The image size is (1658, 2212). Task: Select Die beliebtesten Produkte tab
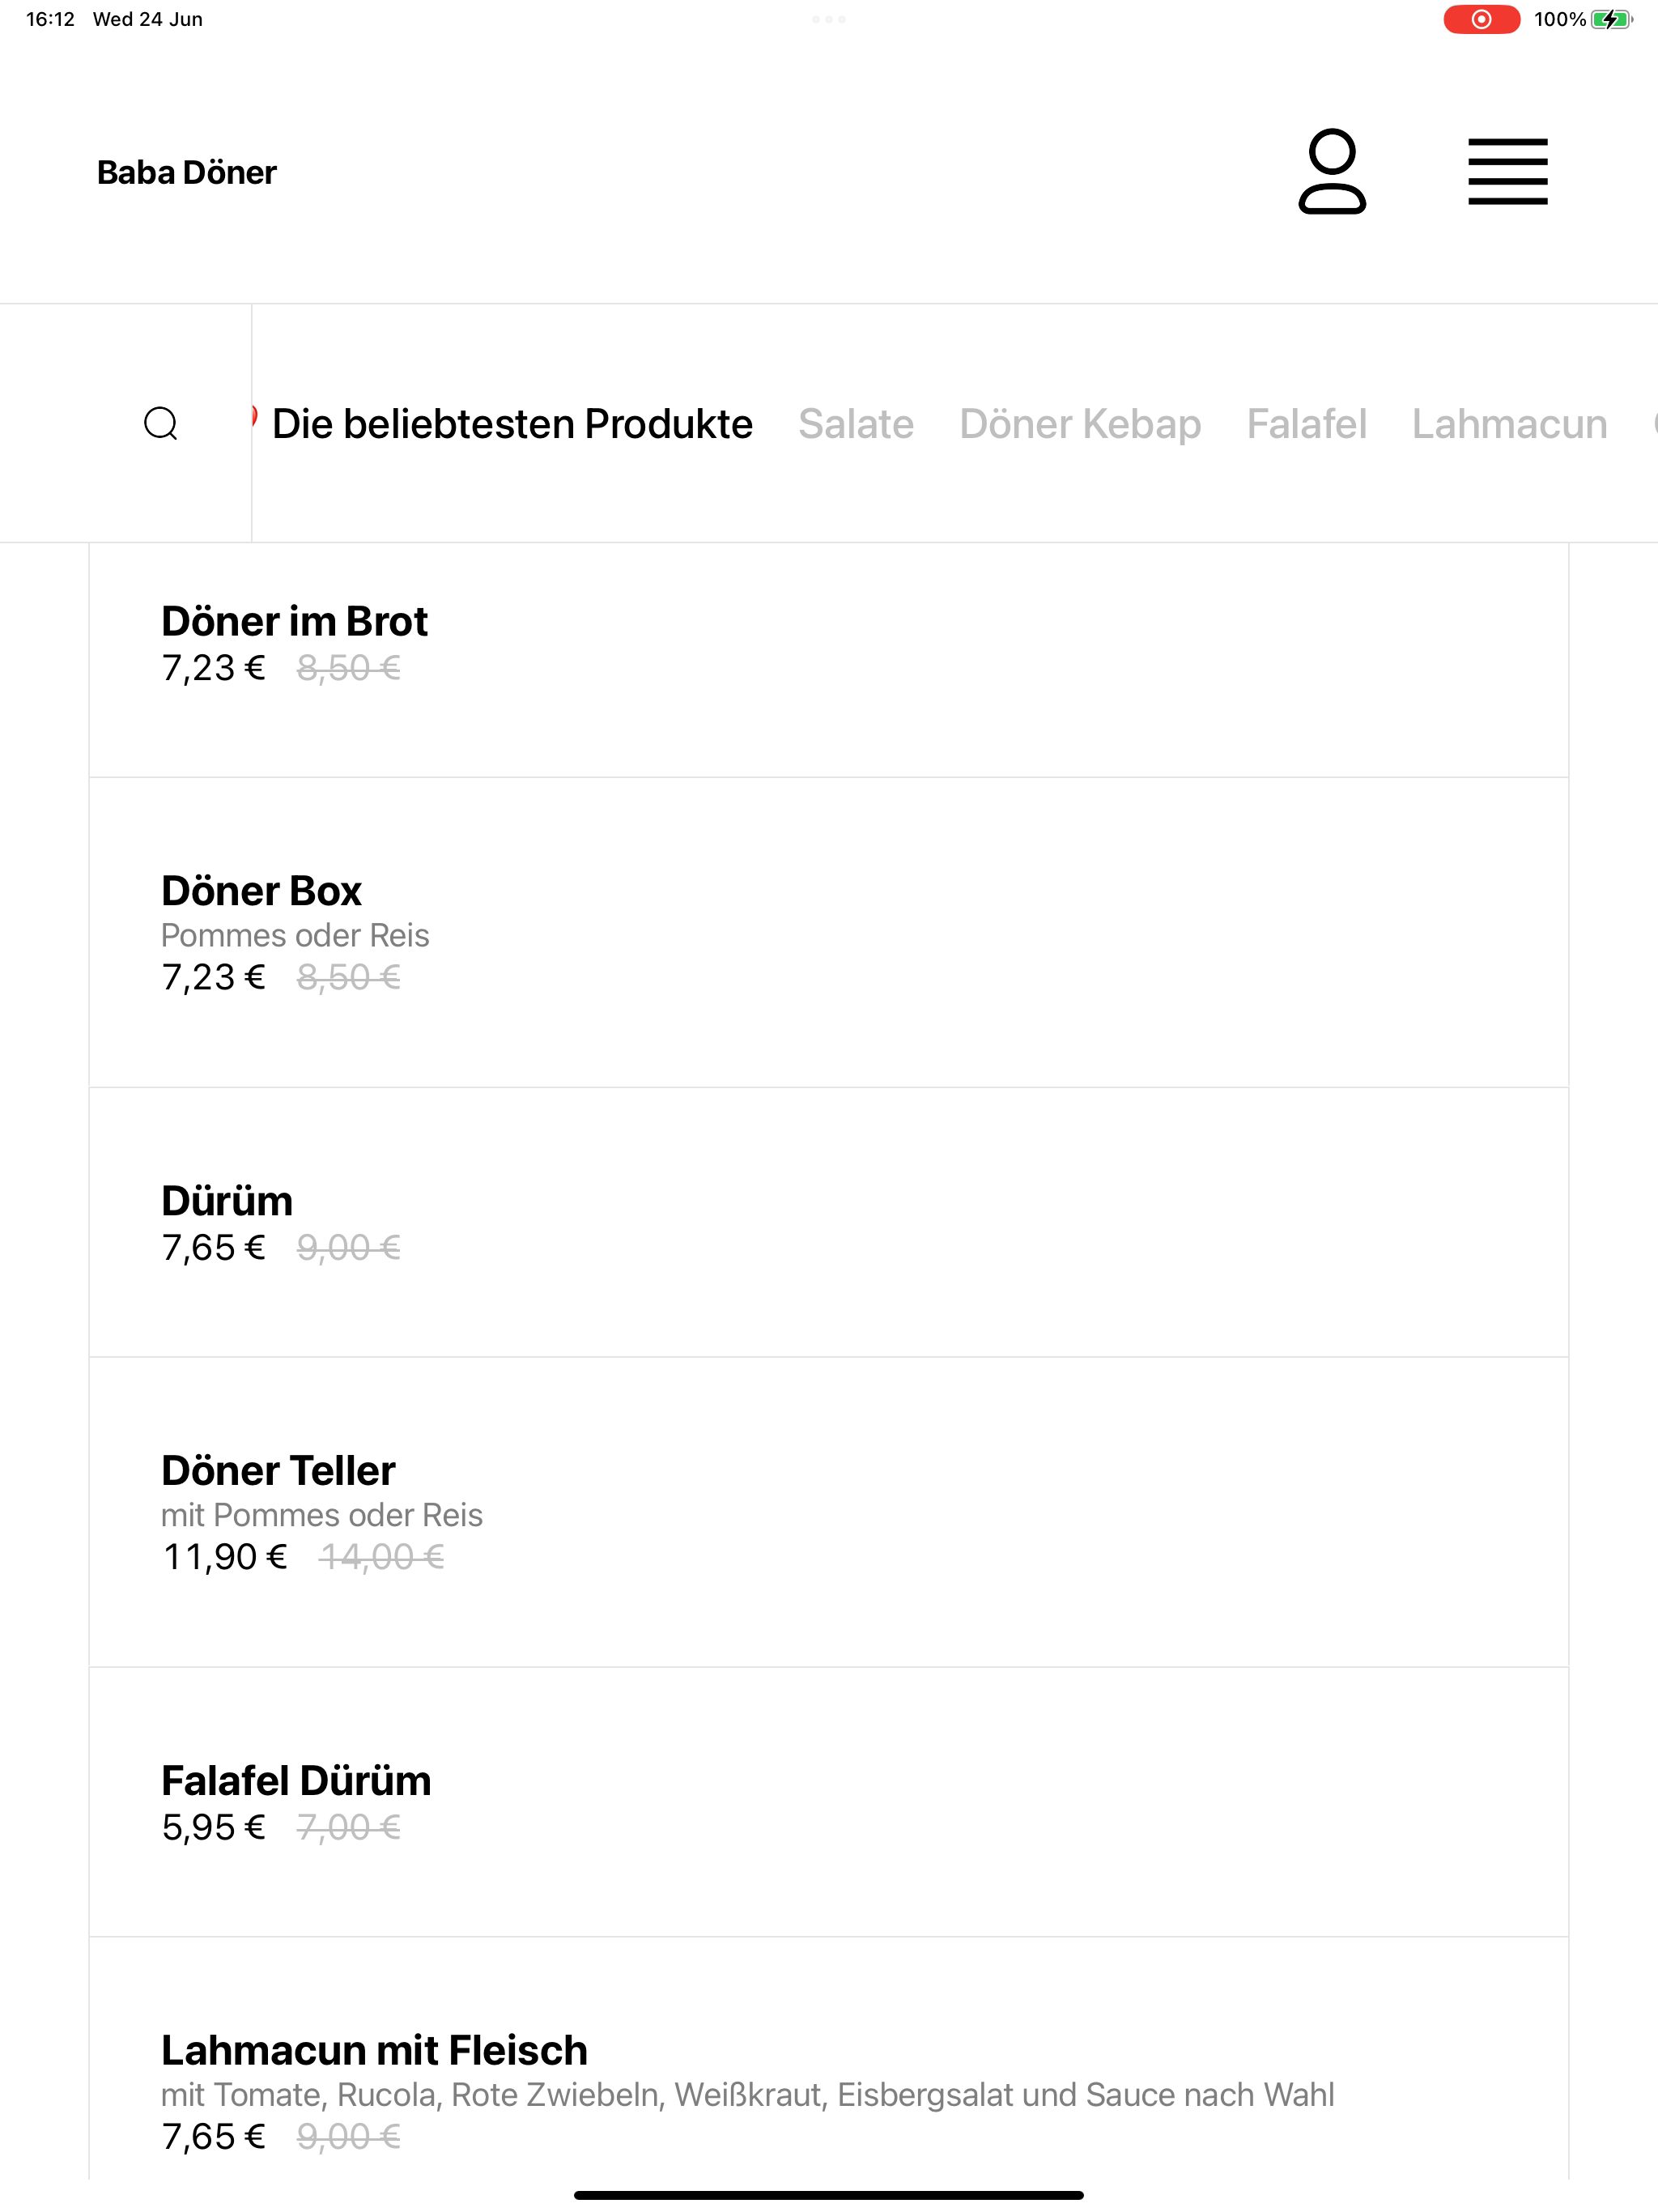coord(512,424)
